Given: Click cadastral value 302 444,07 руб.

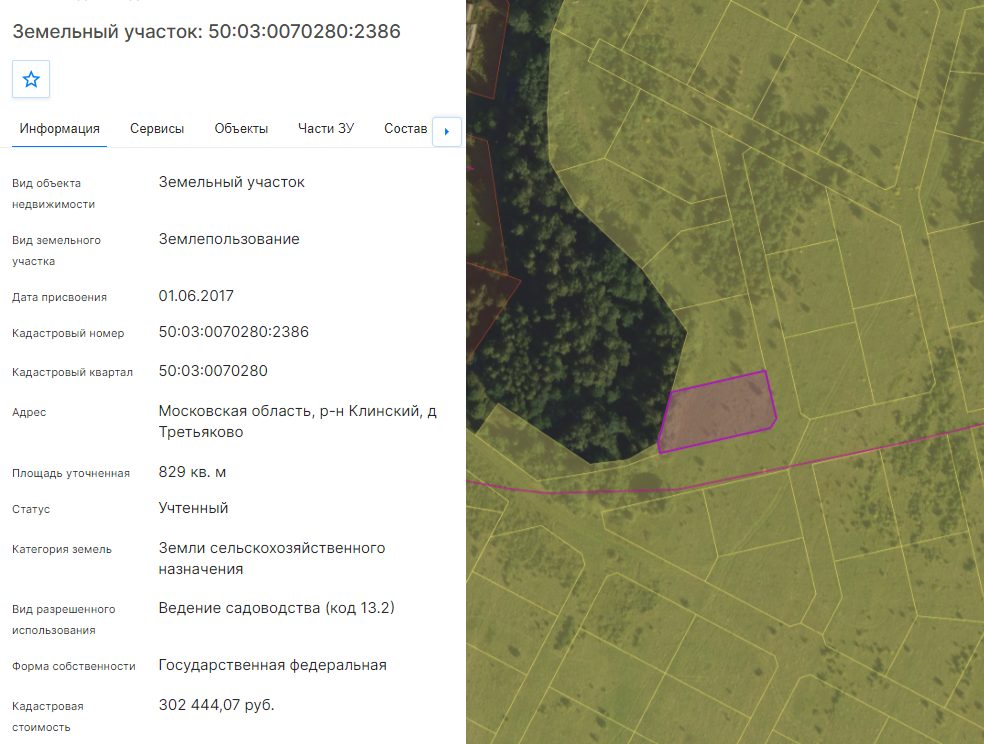Looking at the screenshot, I should [217, 705].
